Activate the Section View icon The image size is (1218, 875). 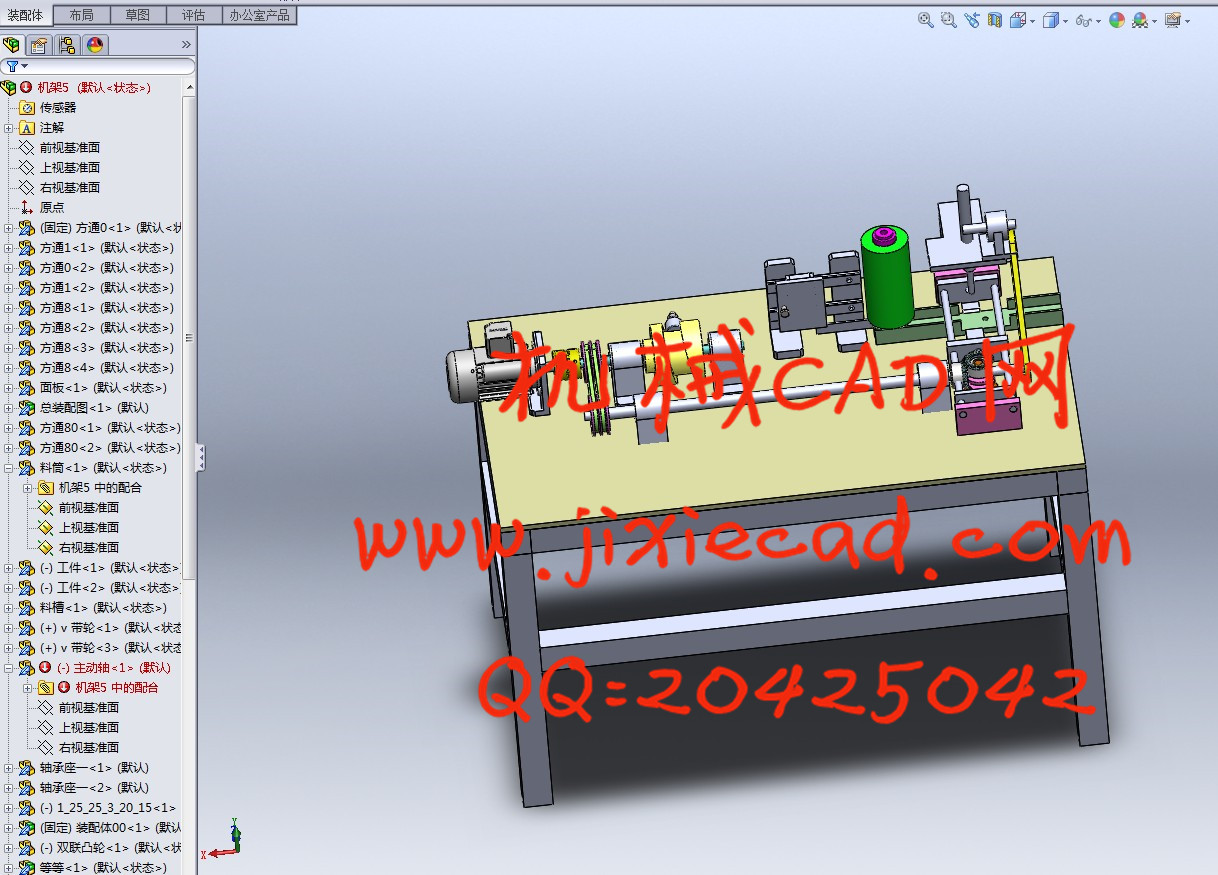pos(994,20)
